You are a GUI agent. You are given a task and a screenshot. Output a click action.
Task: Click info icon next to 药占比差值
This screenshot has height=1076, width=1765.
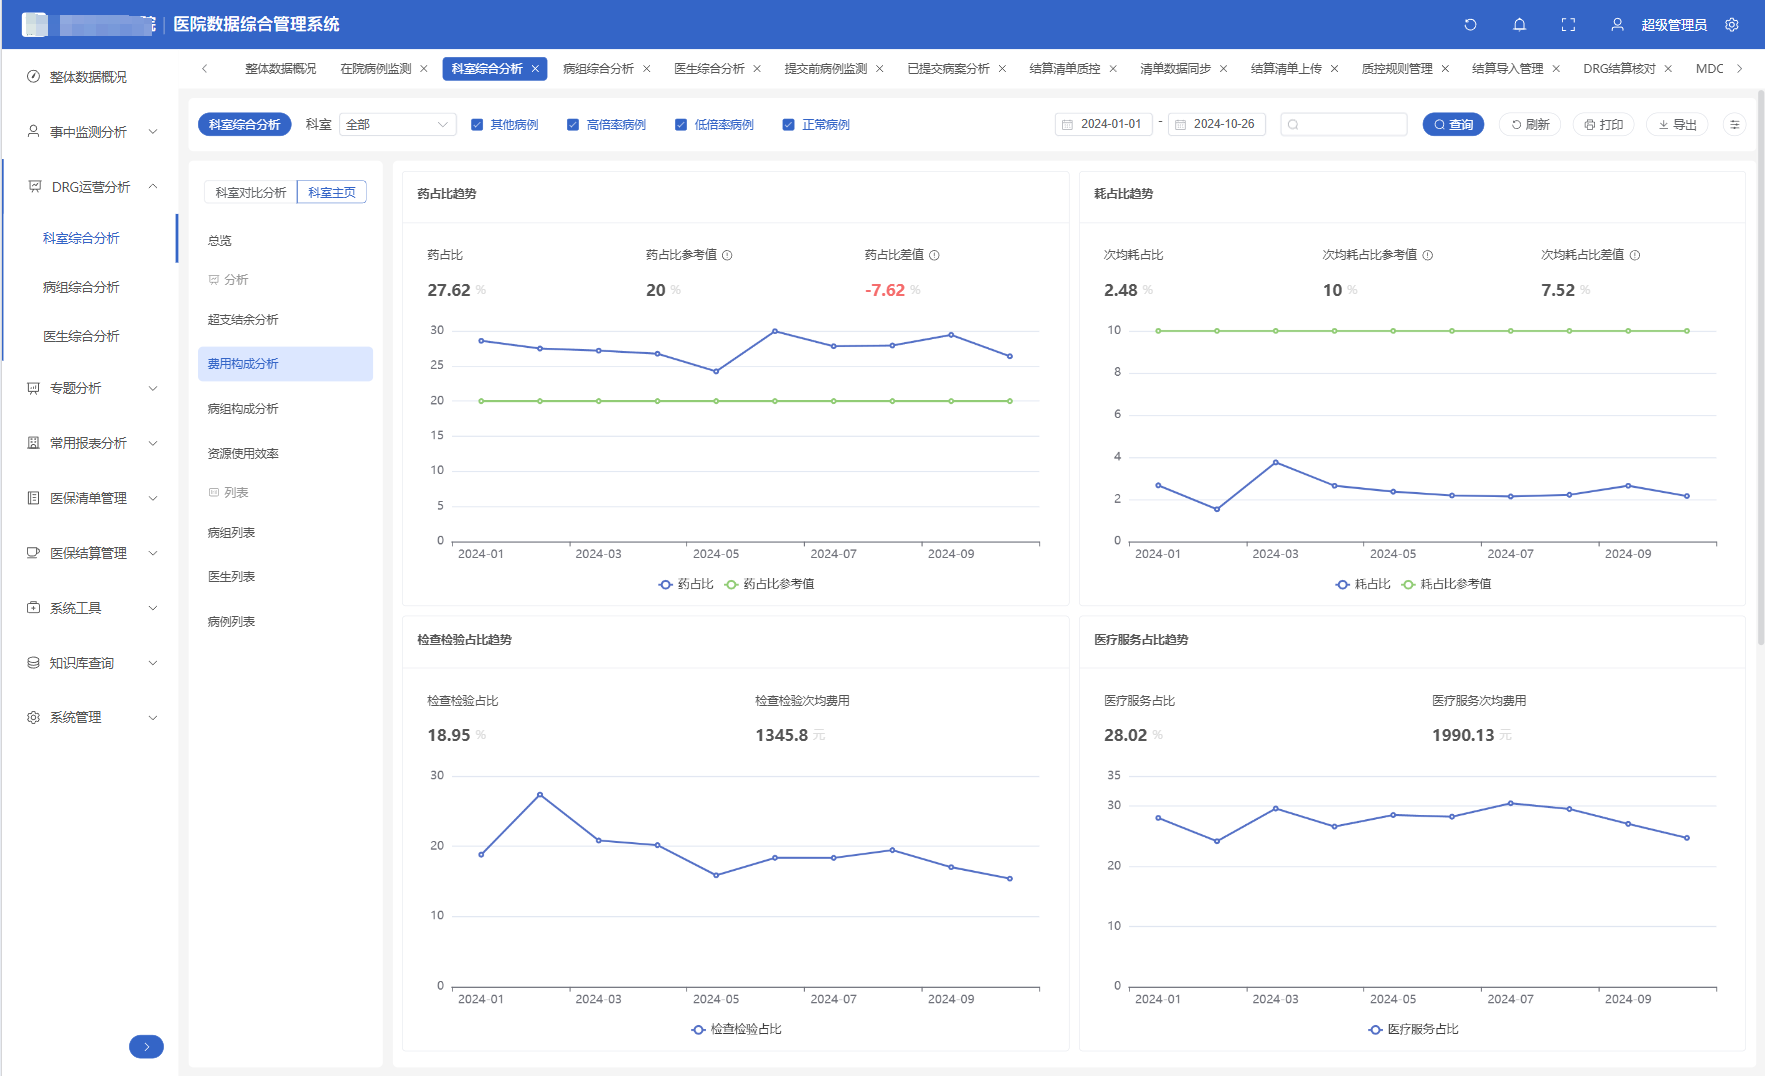click(x=934, y=255)
